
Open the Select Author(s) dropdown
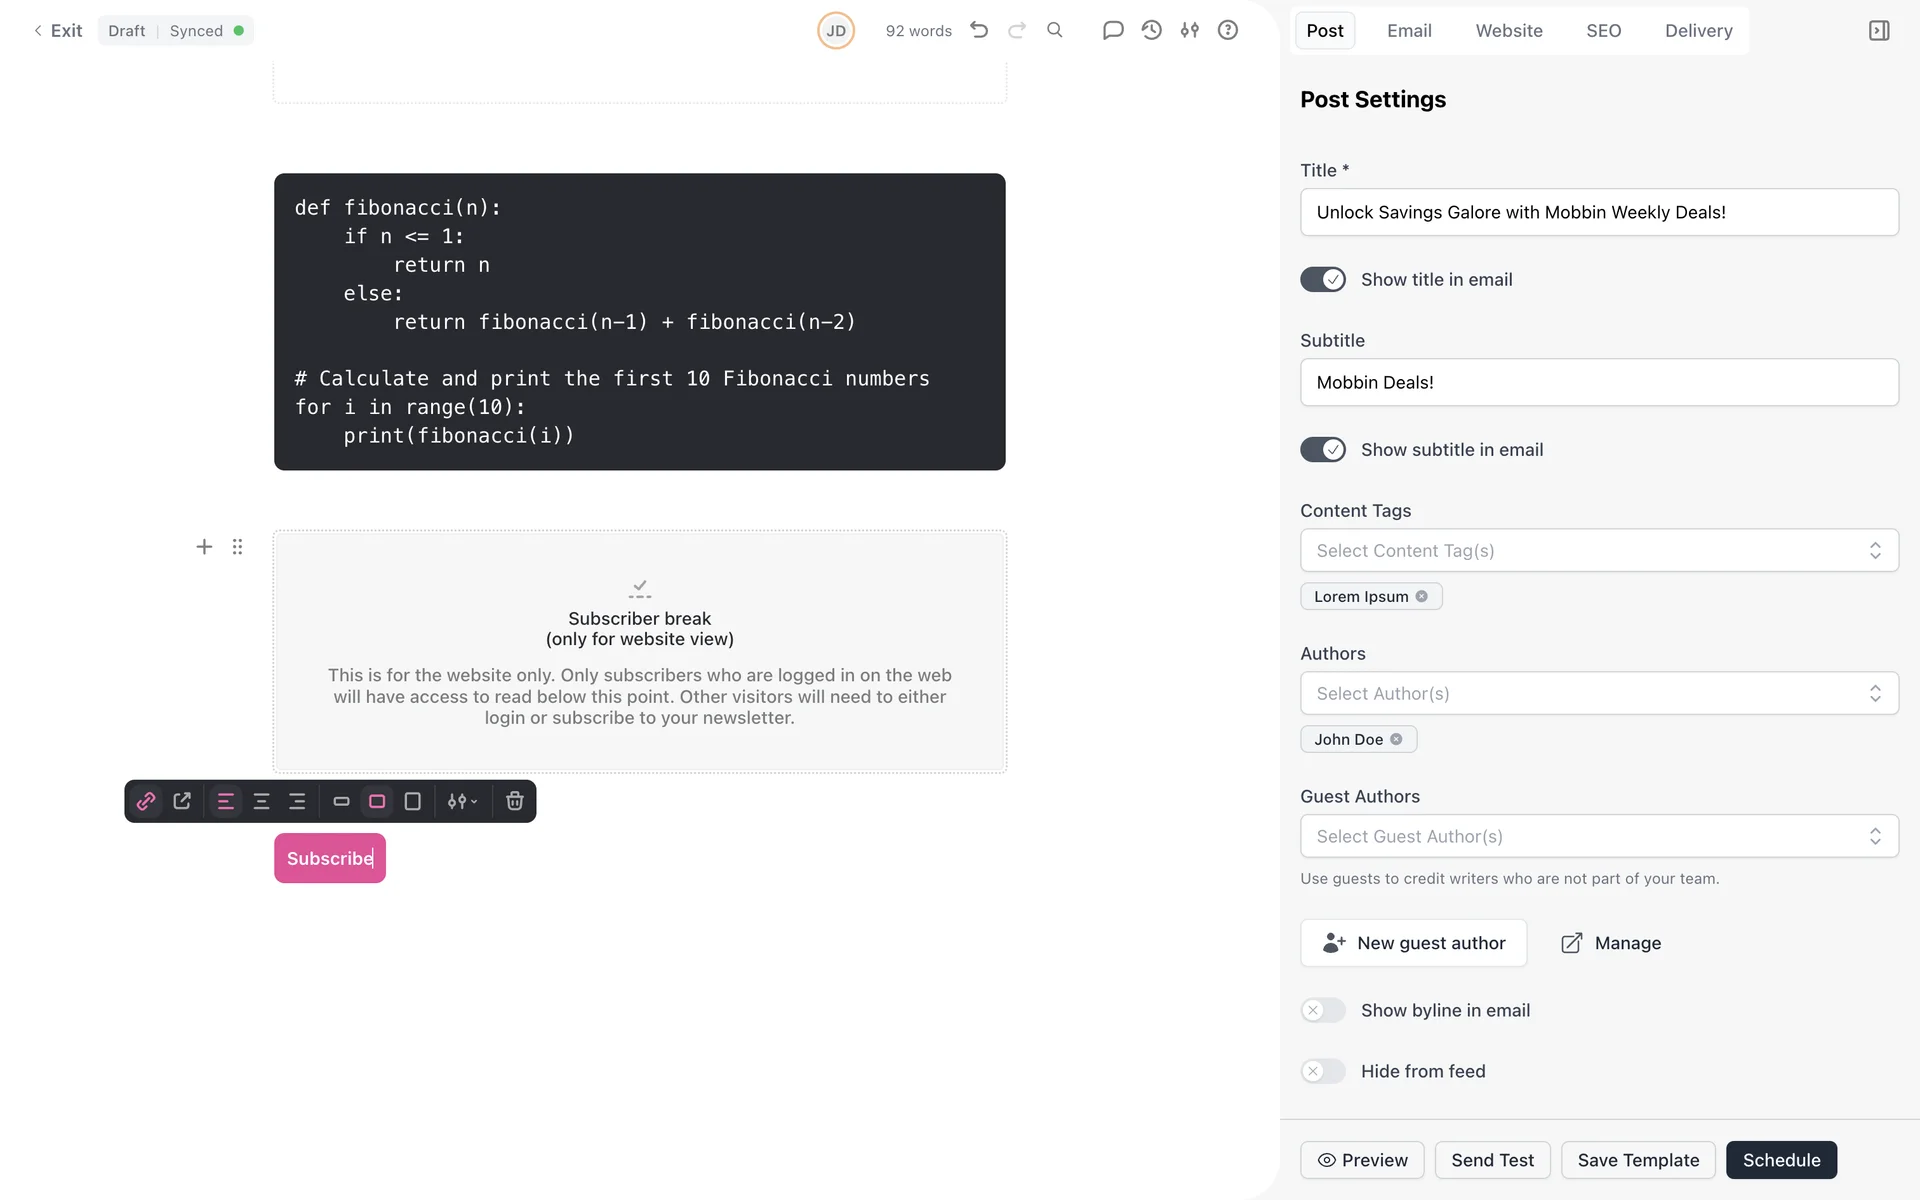(1598, 694)
